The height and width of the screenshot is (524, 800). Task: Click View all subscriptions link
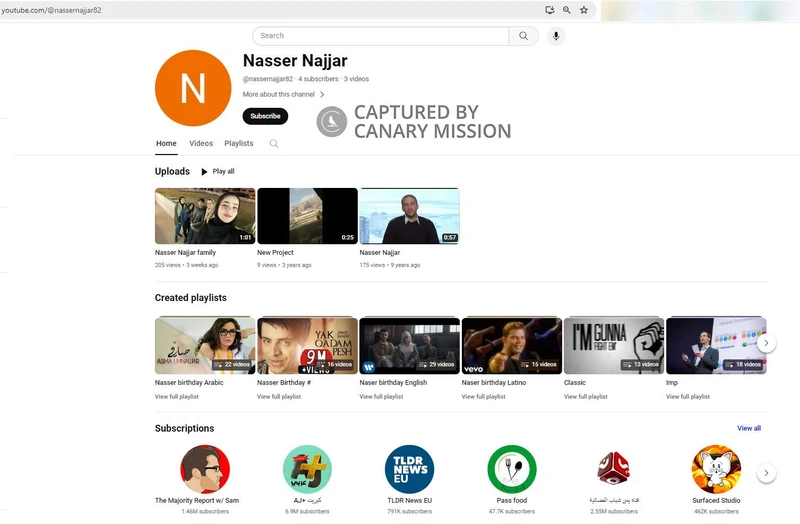tap(749, 428)
